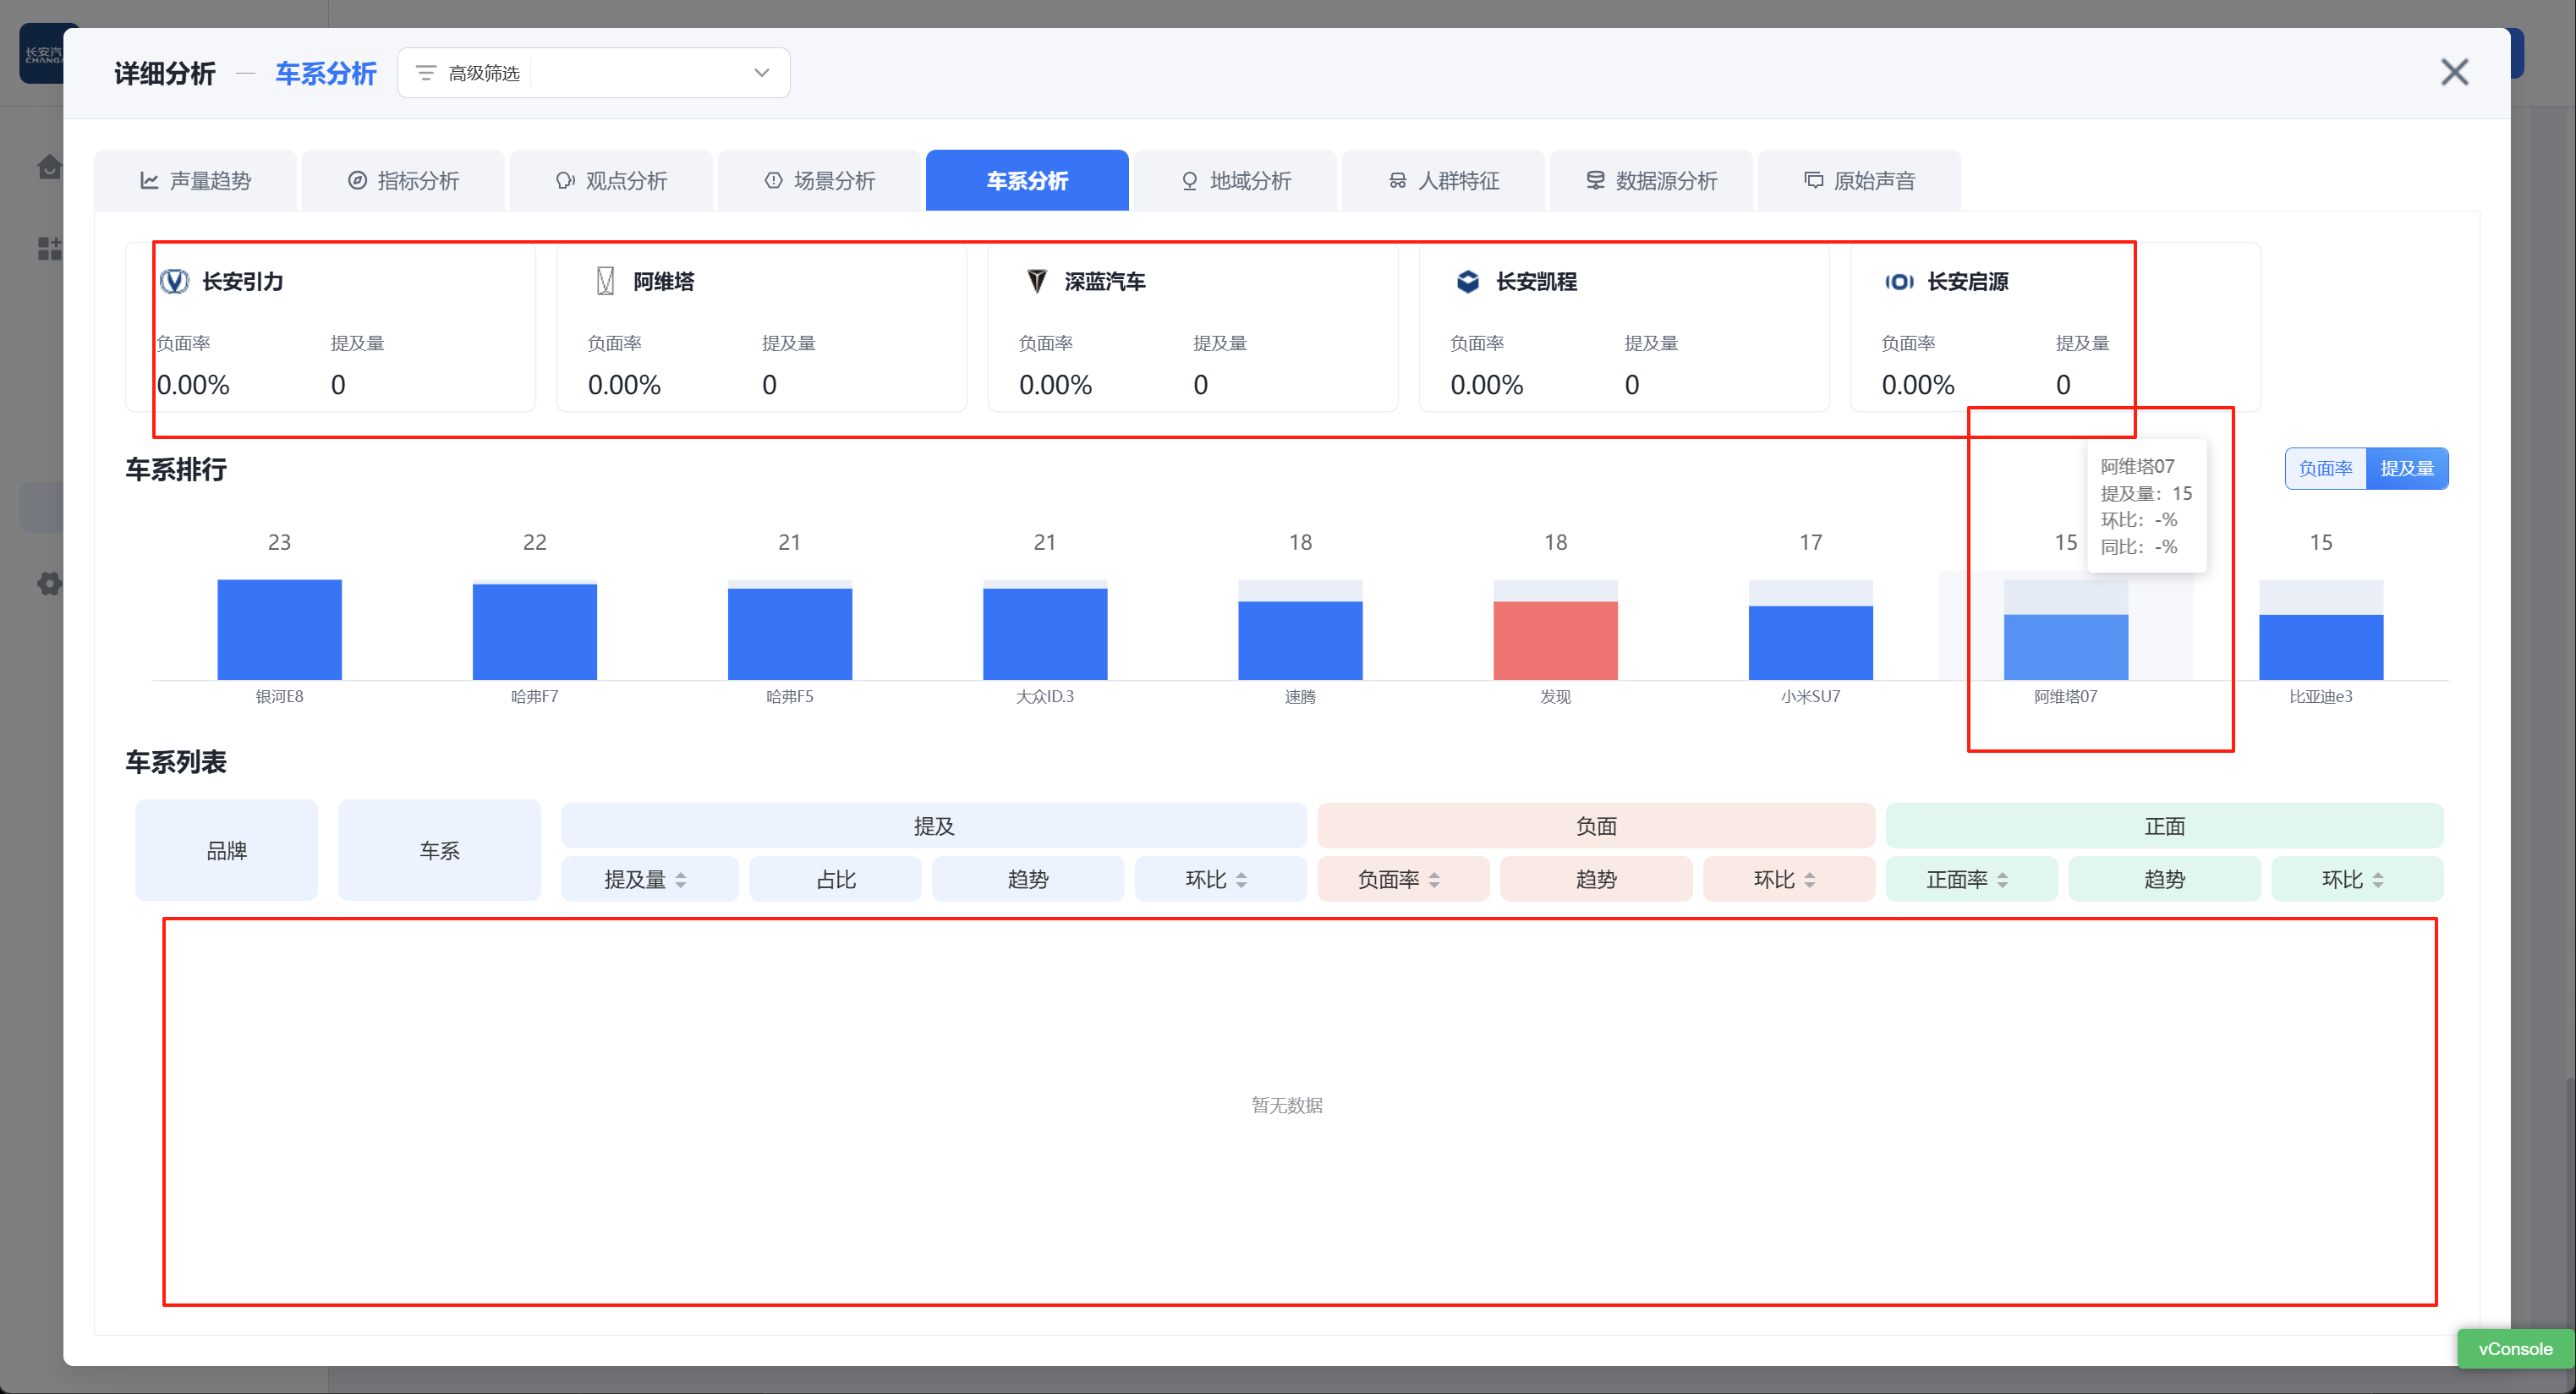Click the 长安引力 brand logo icon

point(174,281)
